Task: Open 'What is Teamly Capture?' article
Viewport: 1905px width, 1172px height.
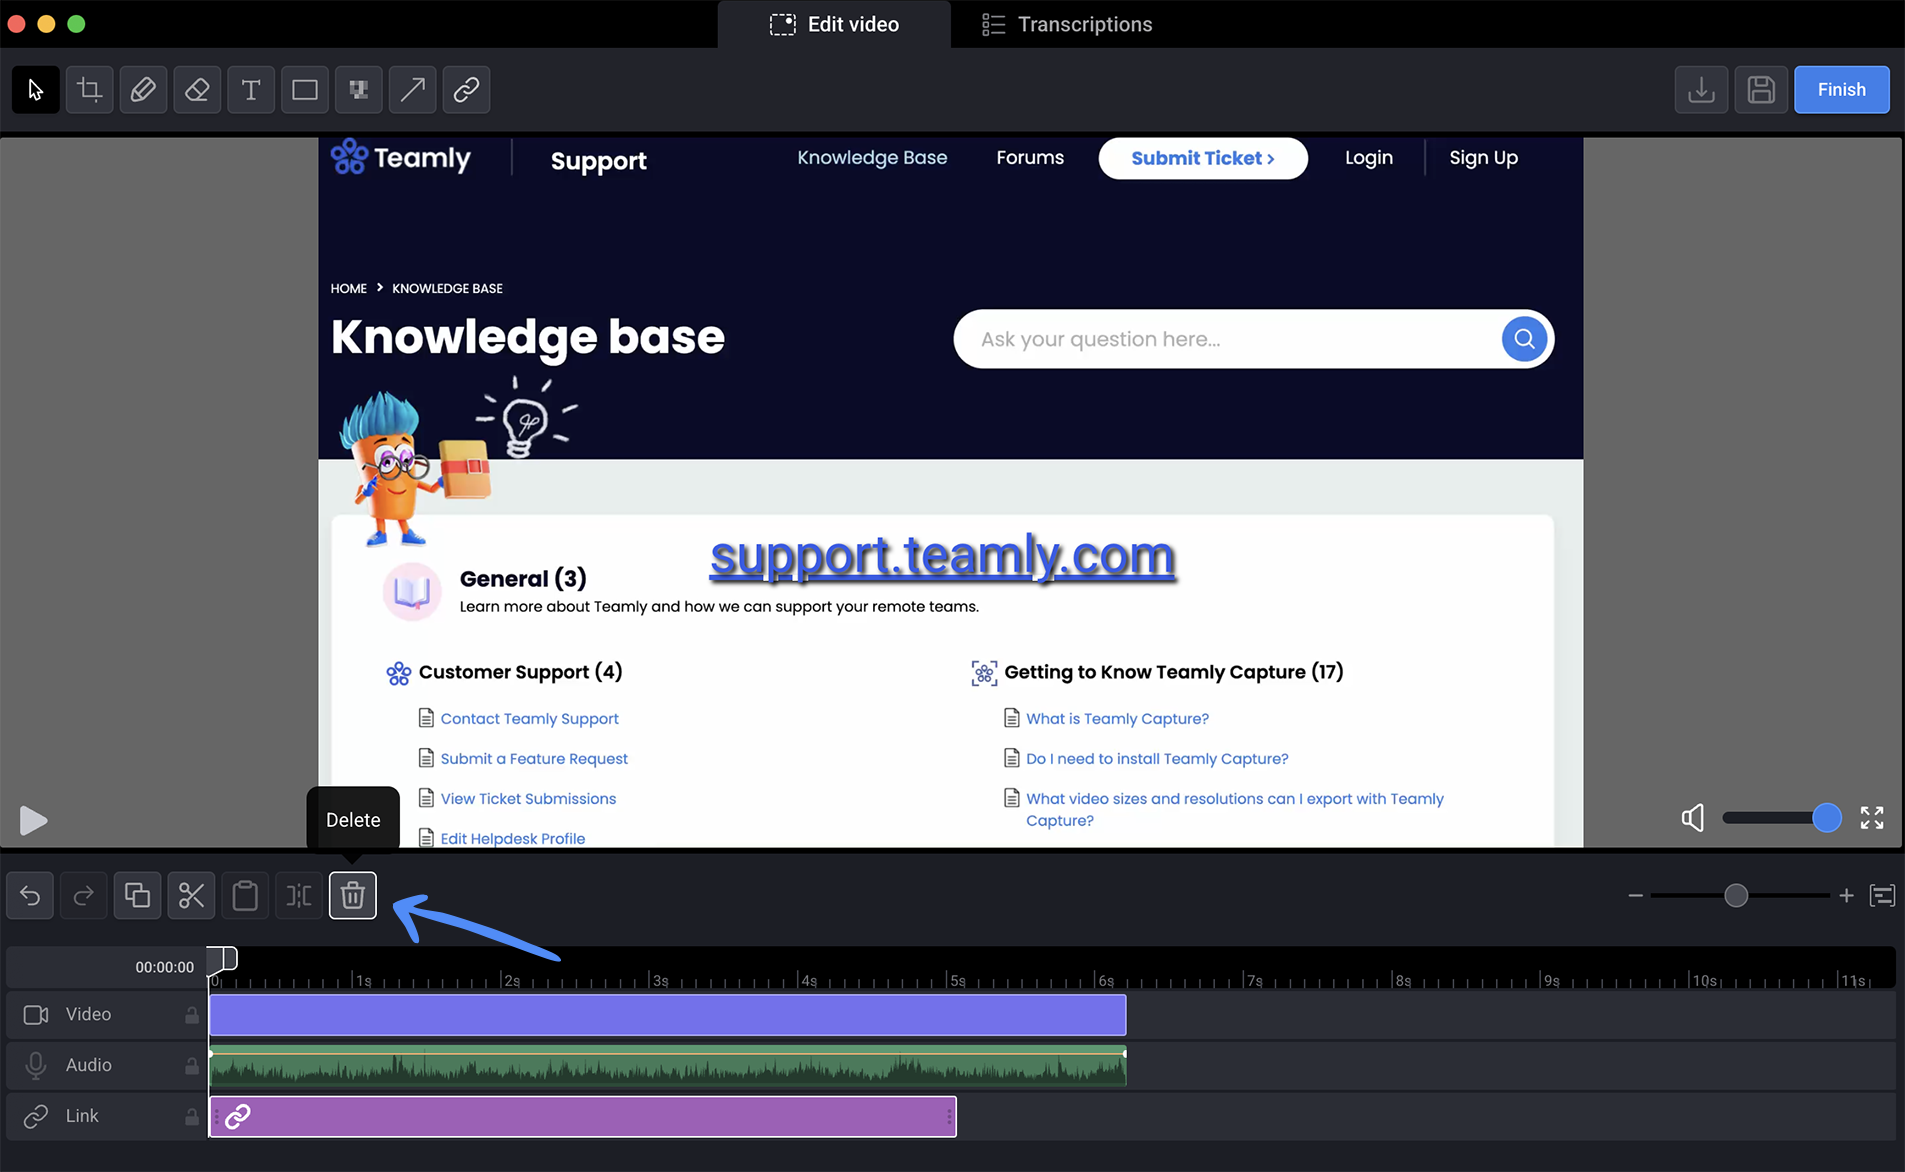Action: [x=1117, y=718]
